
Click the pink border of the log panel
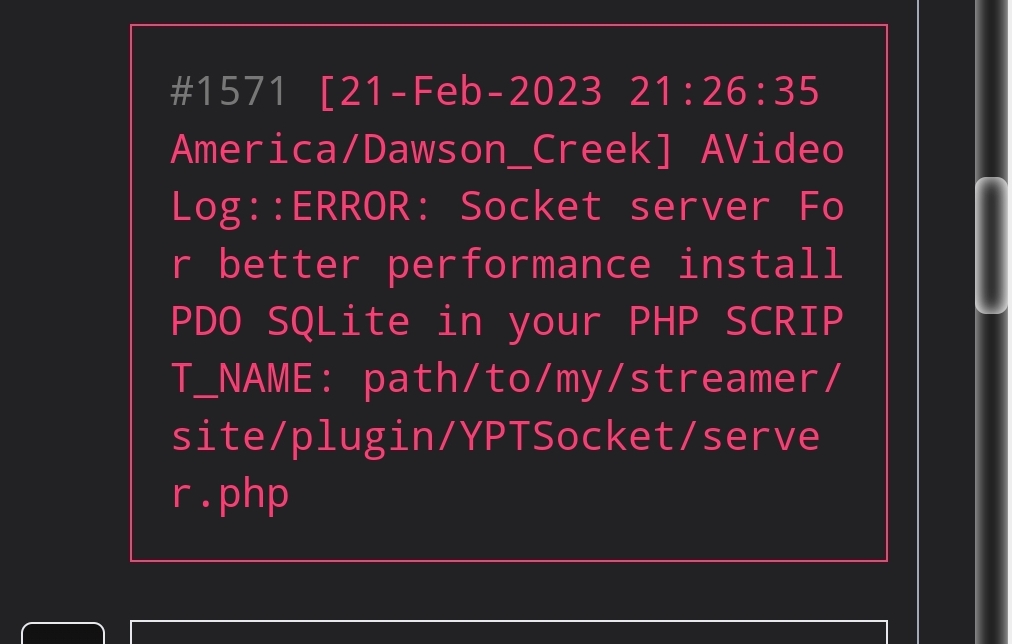tap(508, 25)
